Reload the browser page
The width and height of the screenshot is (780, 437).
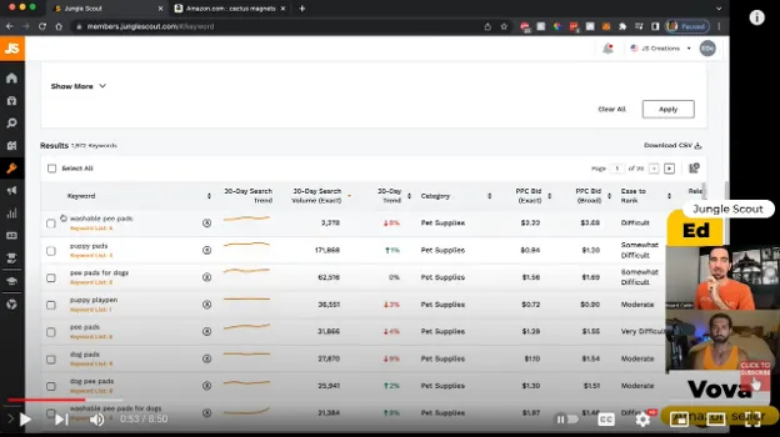pyautogui.click(x=42, y=26)
